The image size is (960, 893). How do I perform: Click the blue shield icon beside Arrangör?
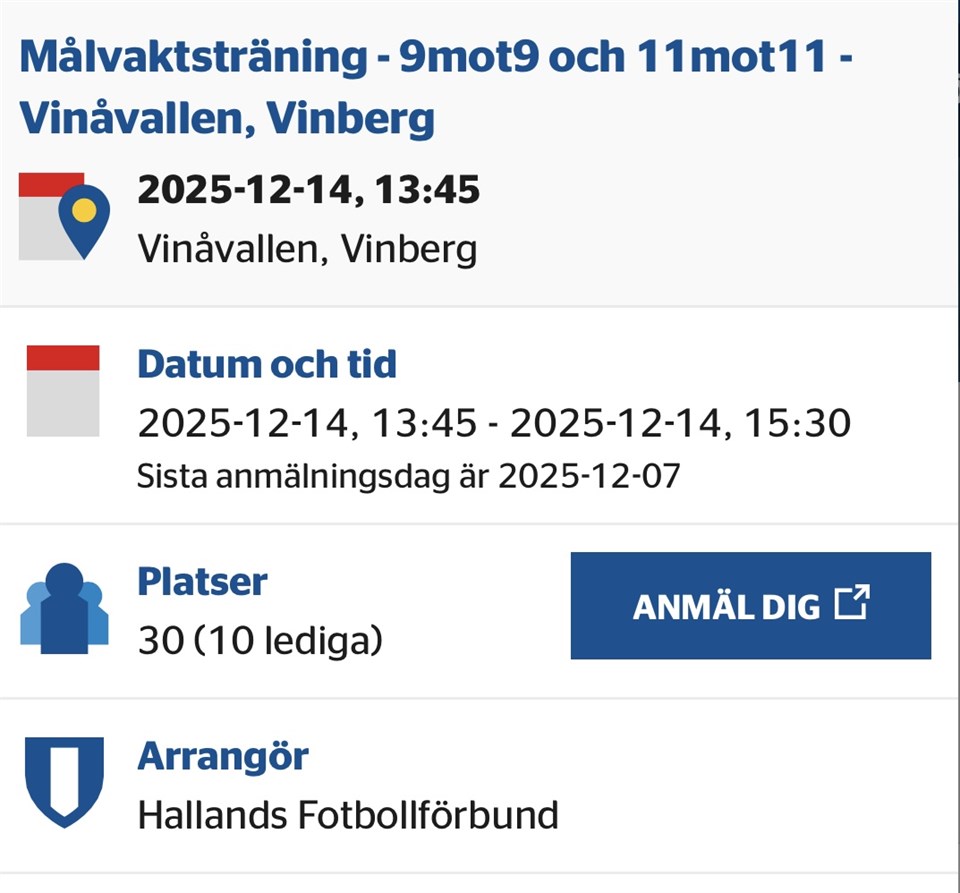64,781
